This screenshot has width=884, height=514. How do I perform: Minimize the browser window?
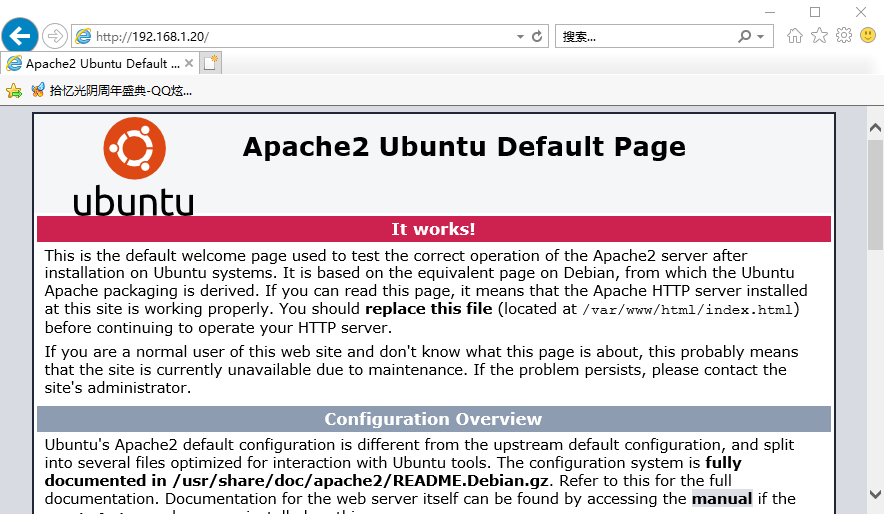(771, 12)
